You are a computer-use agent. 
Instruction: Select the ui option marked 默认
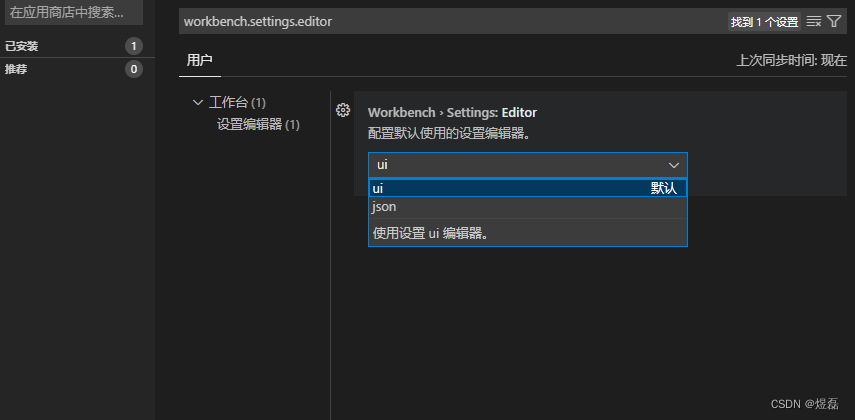coord(527,188)
